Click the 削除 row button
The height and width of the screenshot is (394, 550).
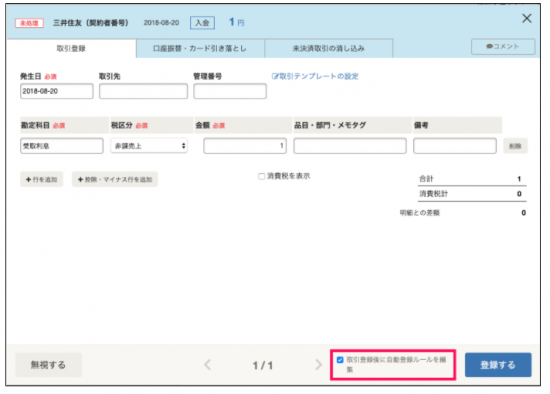(x=515, y=146)
